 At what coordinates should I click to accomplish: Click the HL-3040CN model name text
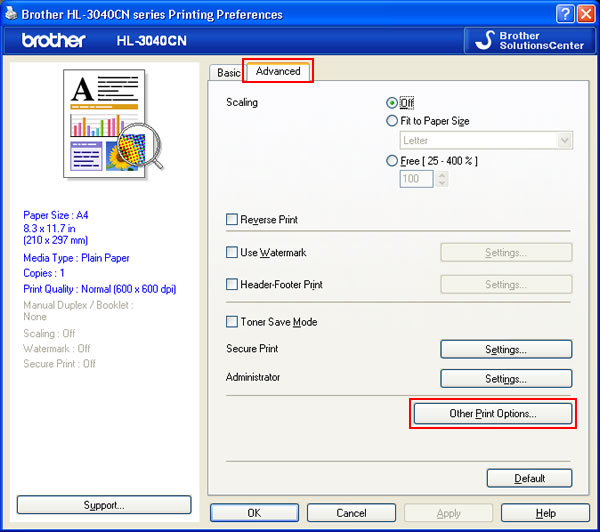(152, 41)
